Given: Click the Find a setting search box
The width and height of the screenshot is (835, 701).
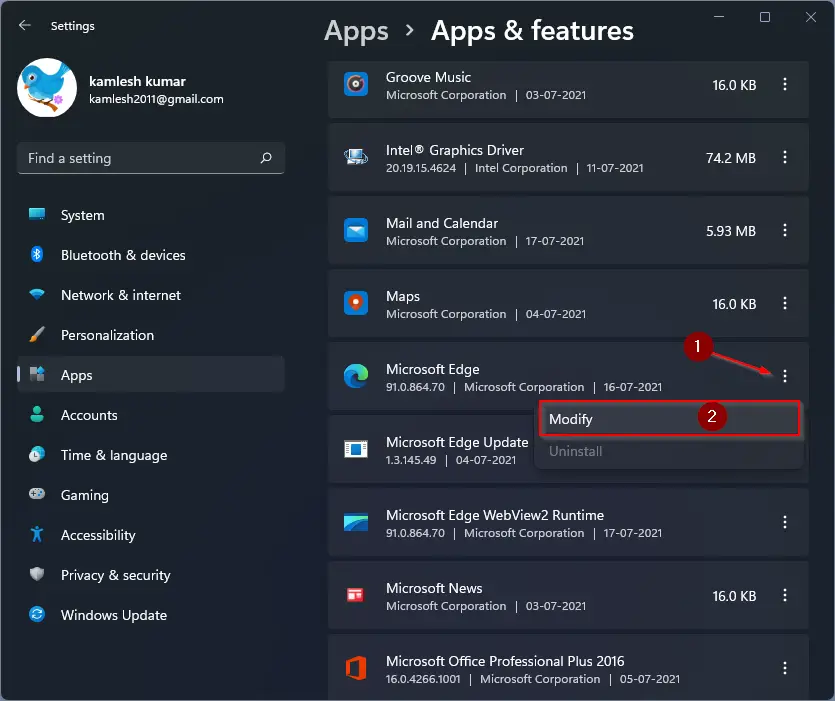Looking at the screenshot, I should pos(151,158).
